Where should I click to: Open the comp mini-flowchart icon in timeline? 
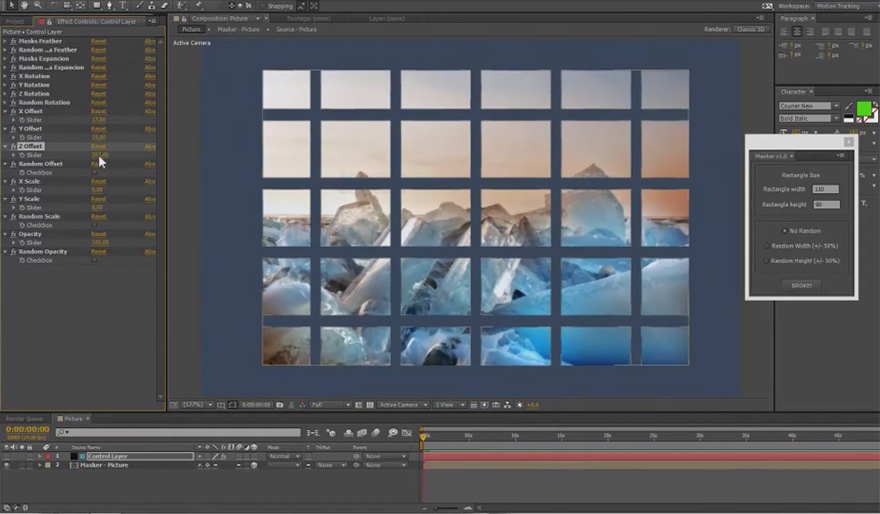tap(313, 433)
